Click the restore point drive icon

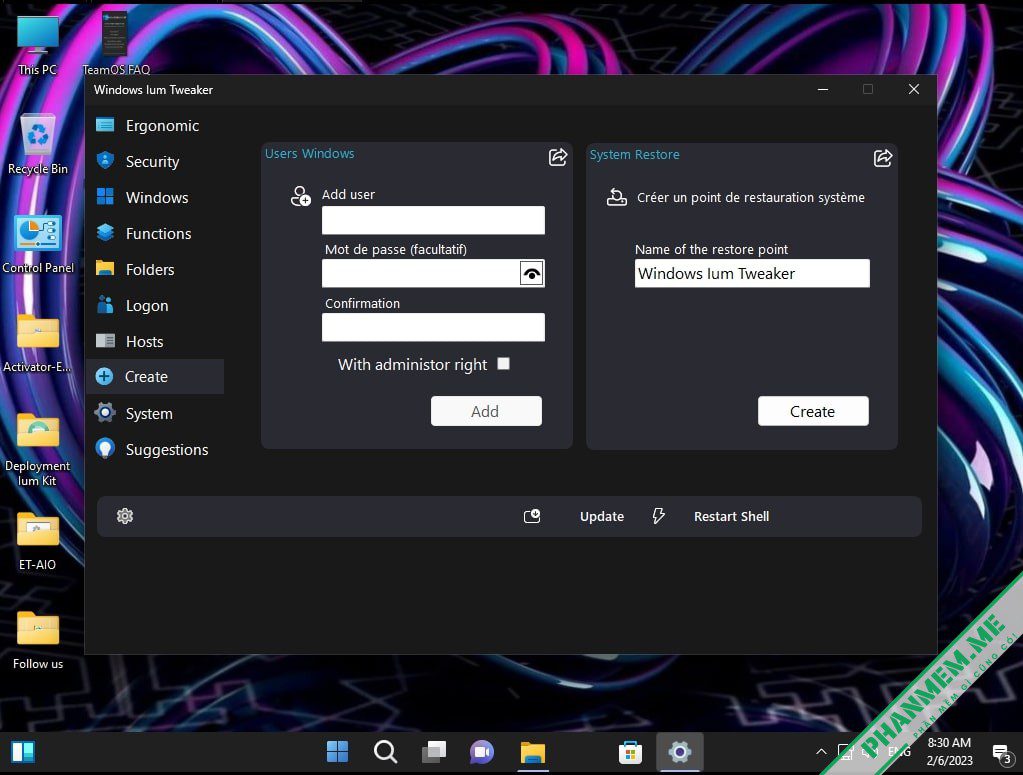pos(617,197)
